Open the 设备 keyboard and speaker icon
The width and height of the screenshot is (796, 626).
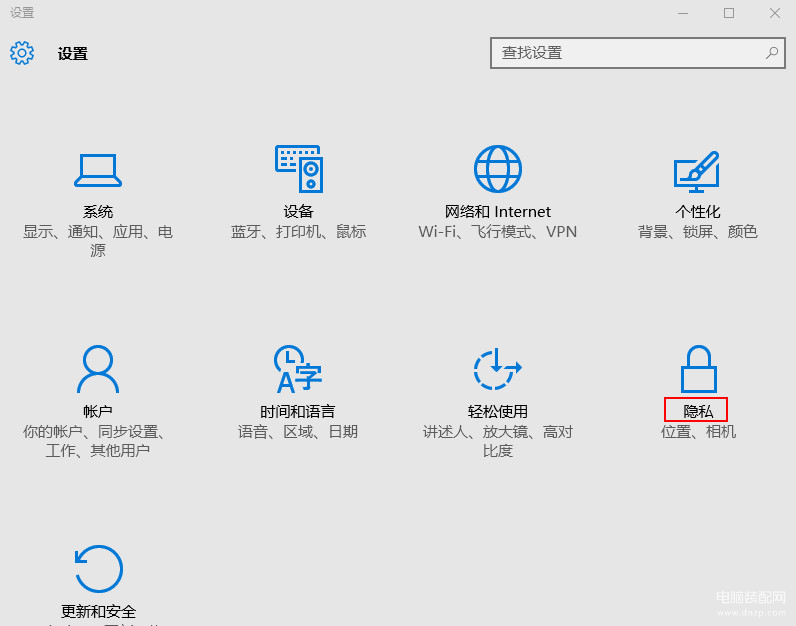click(x=298, y=169)
